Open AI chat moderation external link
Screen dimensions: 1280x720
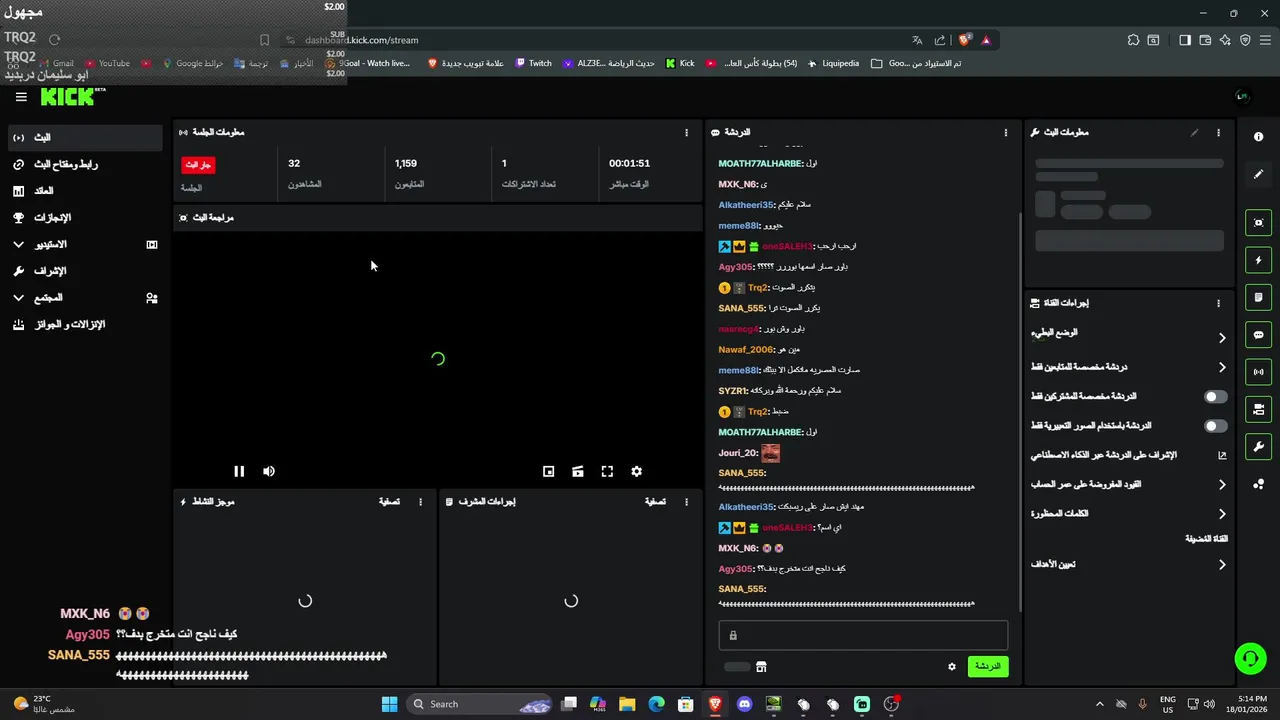point(1222,455)
